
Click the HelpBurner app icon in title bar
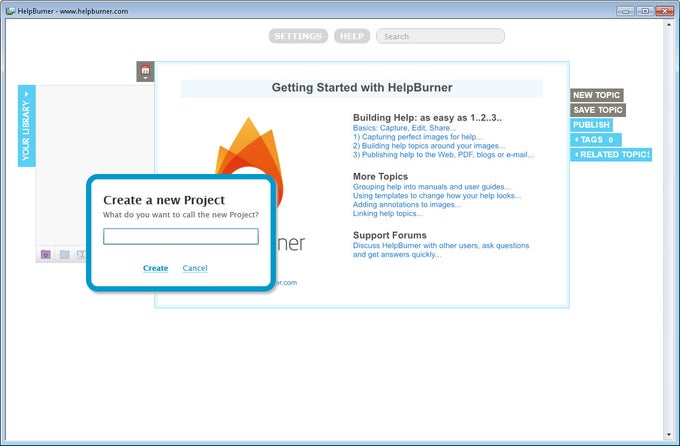pos(10,10)
